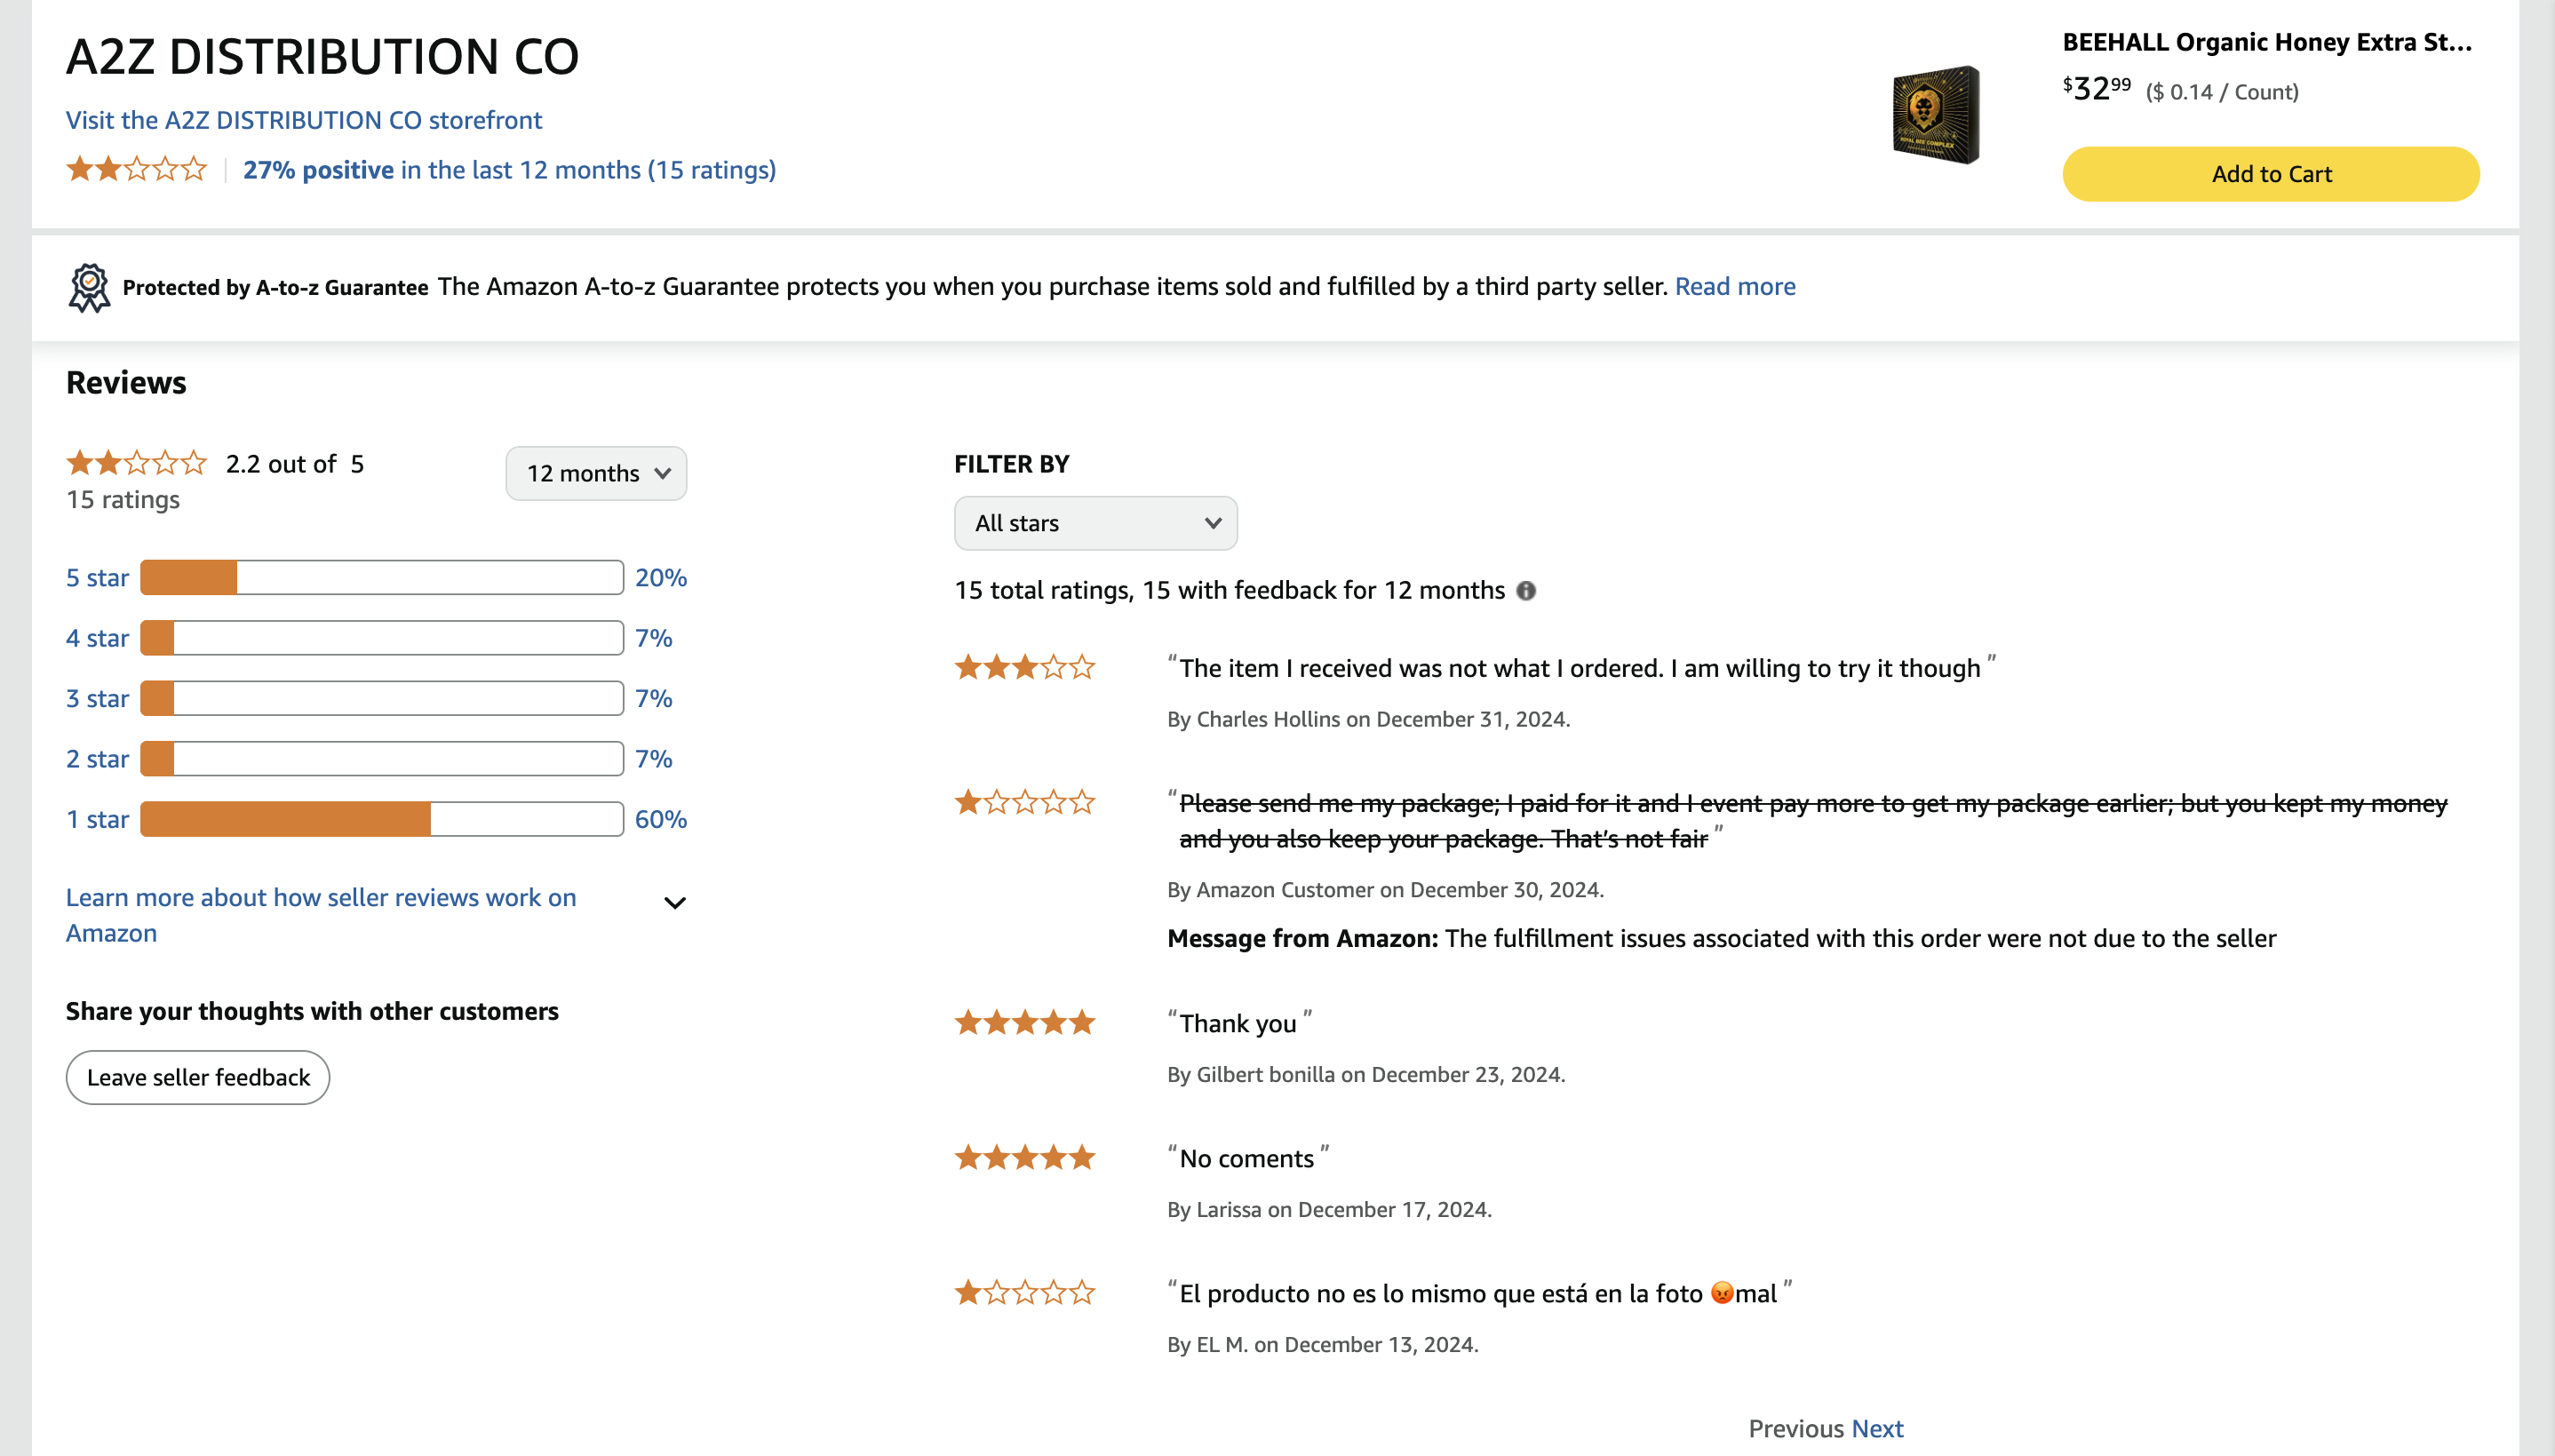Image resolution: width=2555 pixels, height=1456 pixels.
Task: Open the All stars filter dropdown
Action: [1096, 523]
